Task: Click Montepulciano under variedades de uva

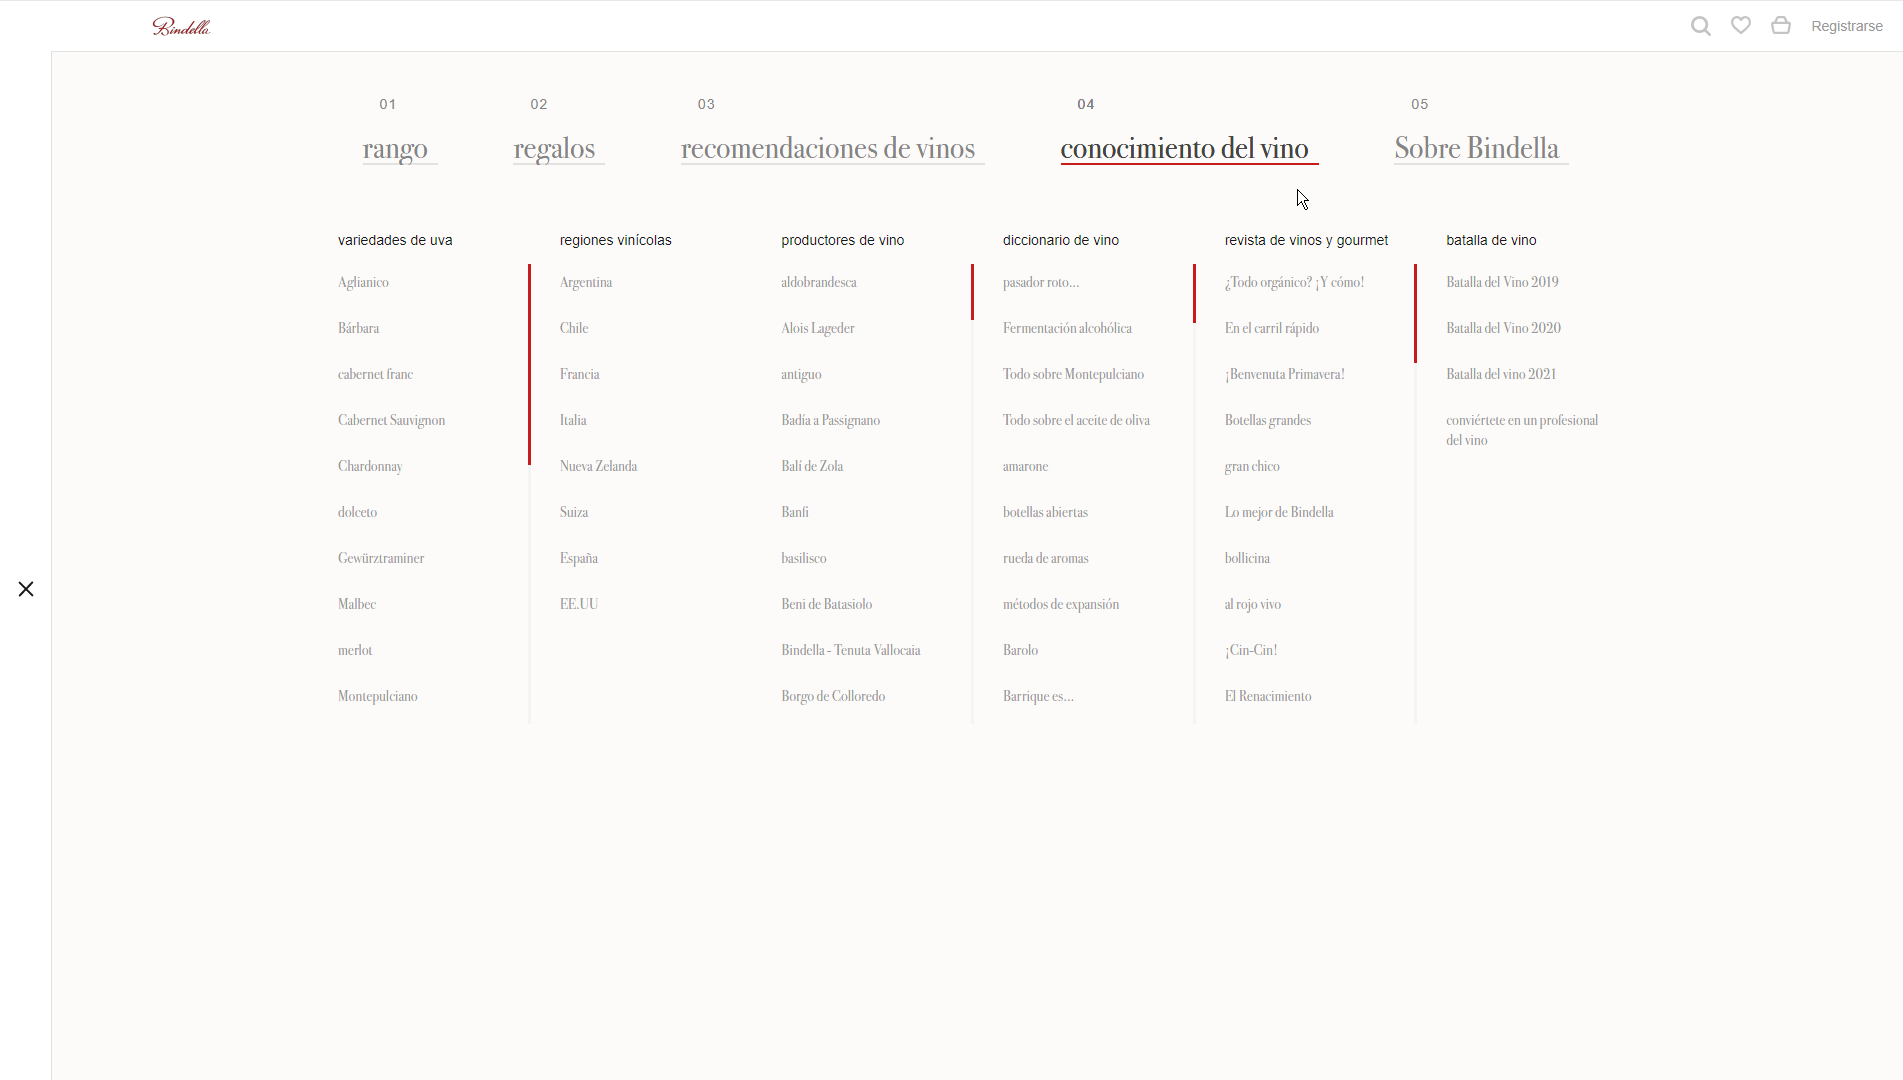Action: (x=377, y=695)
